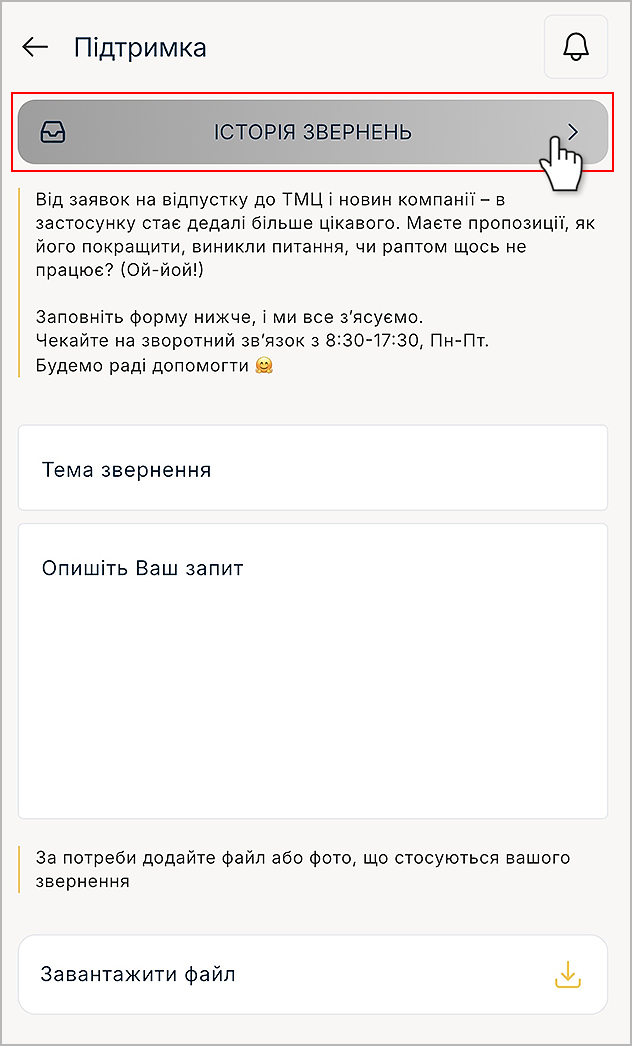Screen dimensions: 632x1046
Task: Click the yellow bar beside file hint
Action: (19, 869)
